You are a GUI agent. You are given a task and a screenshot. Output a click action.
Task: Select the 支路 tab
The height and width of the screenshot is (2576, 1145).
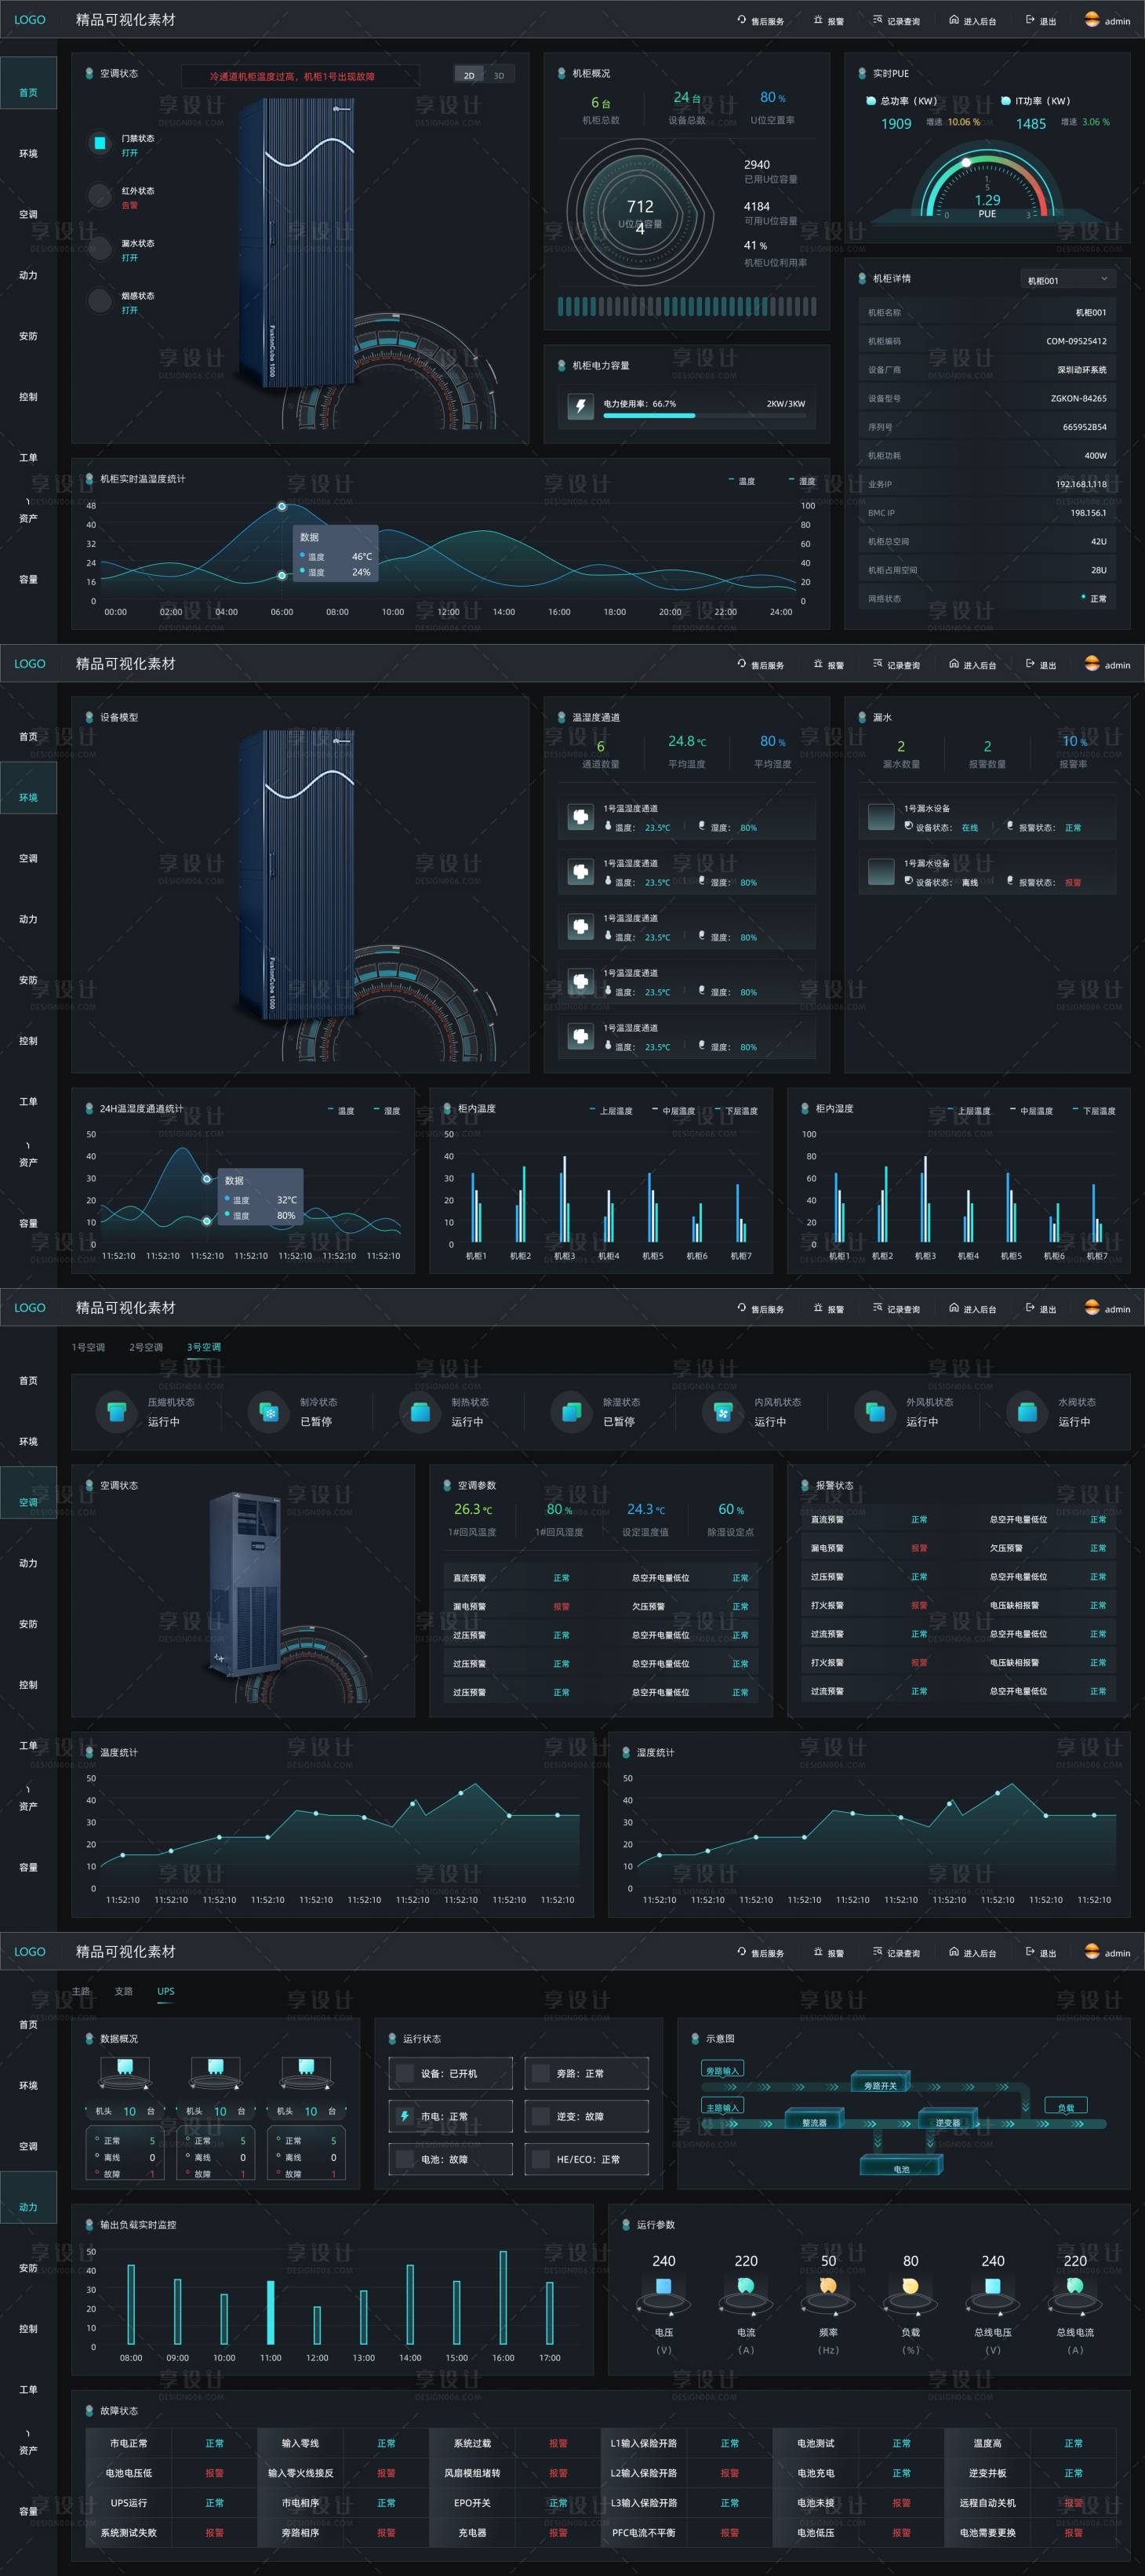(124, 1991)
